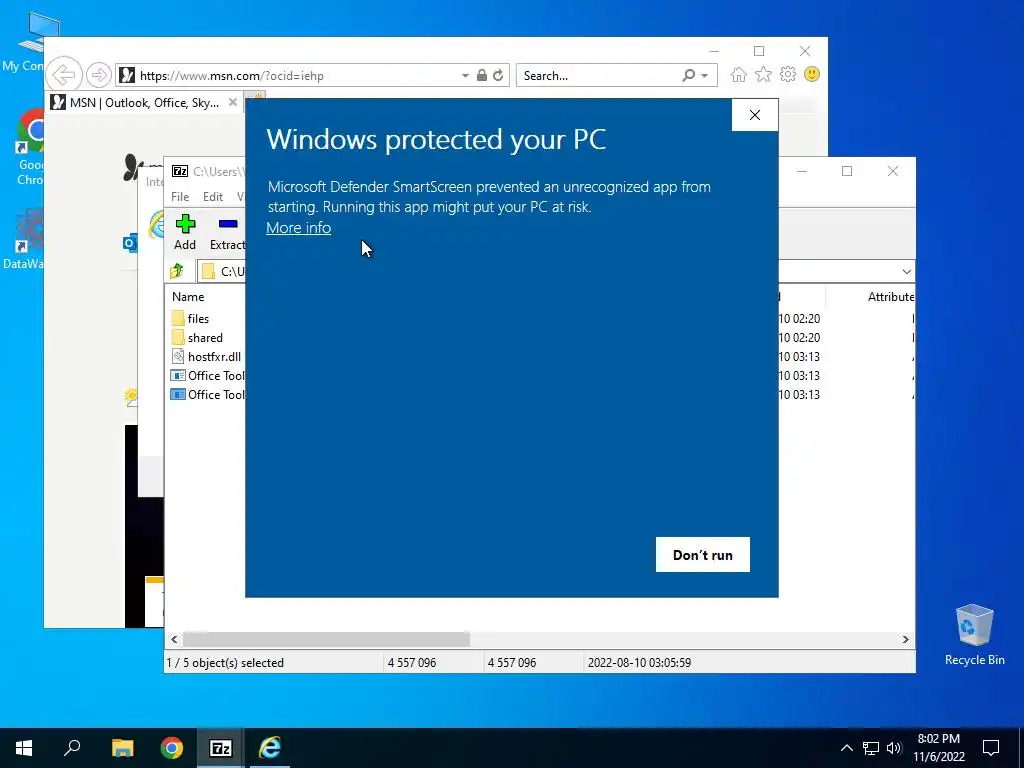Open the More info link
This screenshot has width=1024, height=768.
click(298, 228)
